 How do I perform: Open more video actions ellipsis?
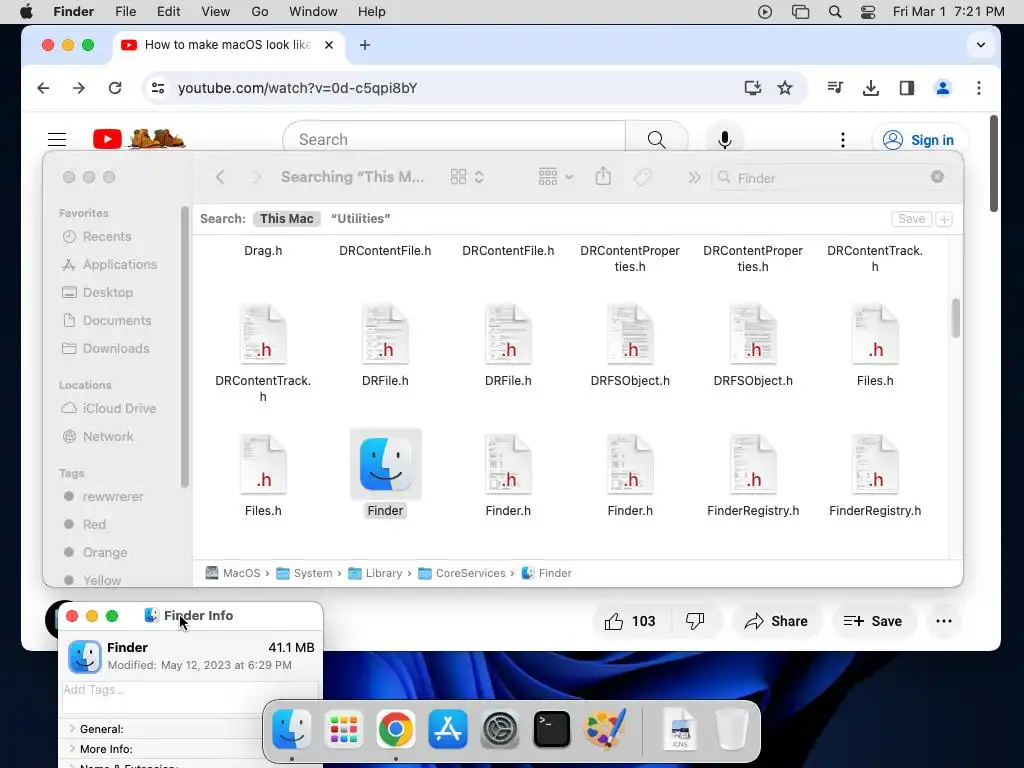pos(944,621)
